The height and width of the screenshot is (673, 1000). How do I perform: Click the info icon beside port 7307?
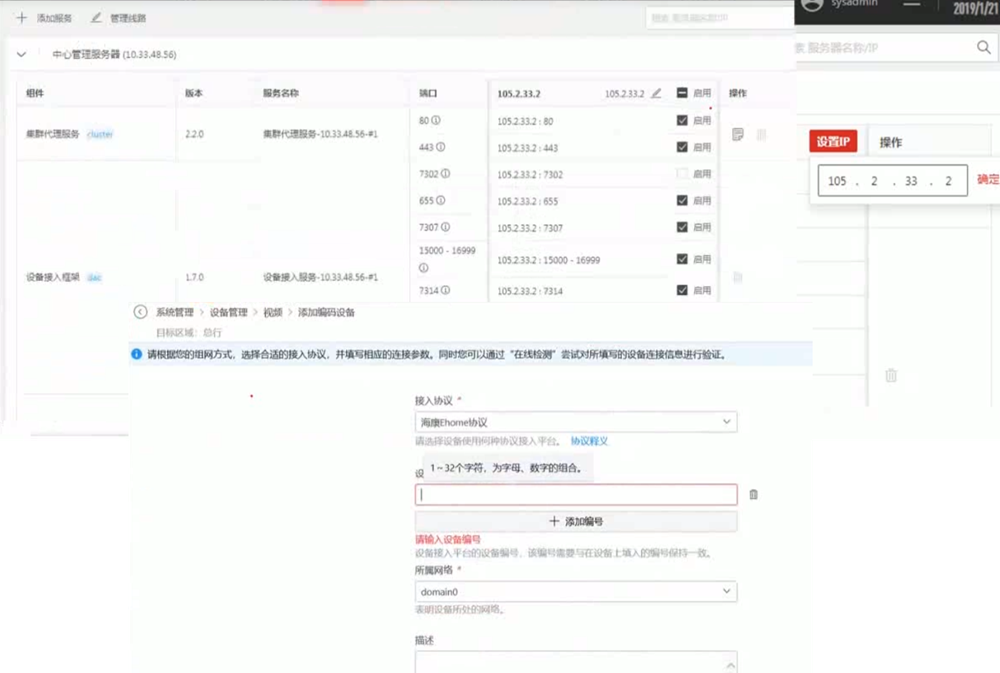446,227
